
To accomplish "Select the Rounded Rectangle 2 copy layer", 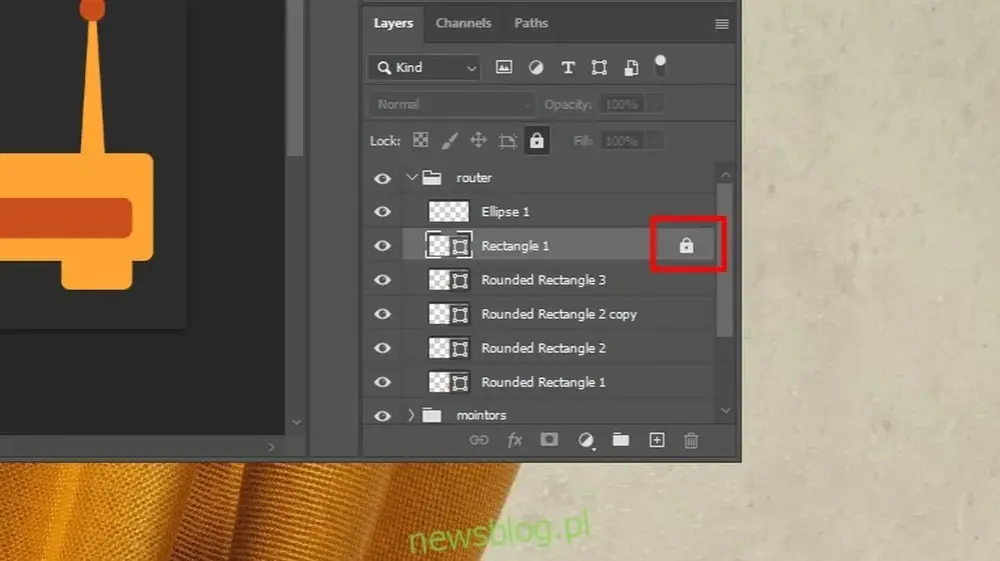I will (559, 314).
